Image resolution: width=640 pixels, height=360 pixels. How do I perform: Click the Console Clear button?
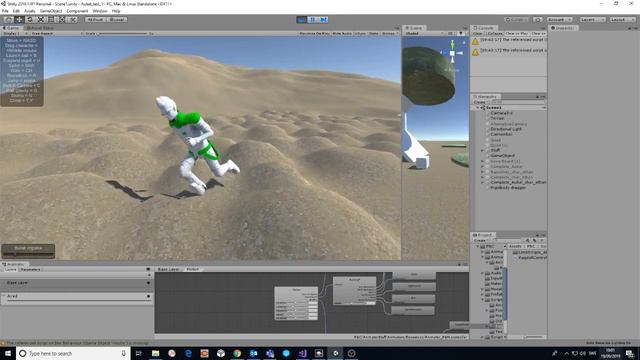click(478, 33)
